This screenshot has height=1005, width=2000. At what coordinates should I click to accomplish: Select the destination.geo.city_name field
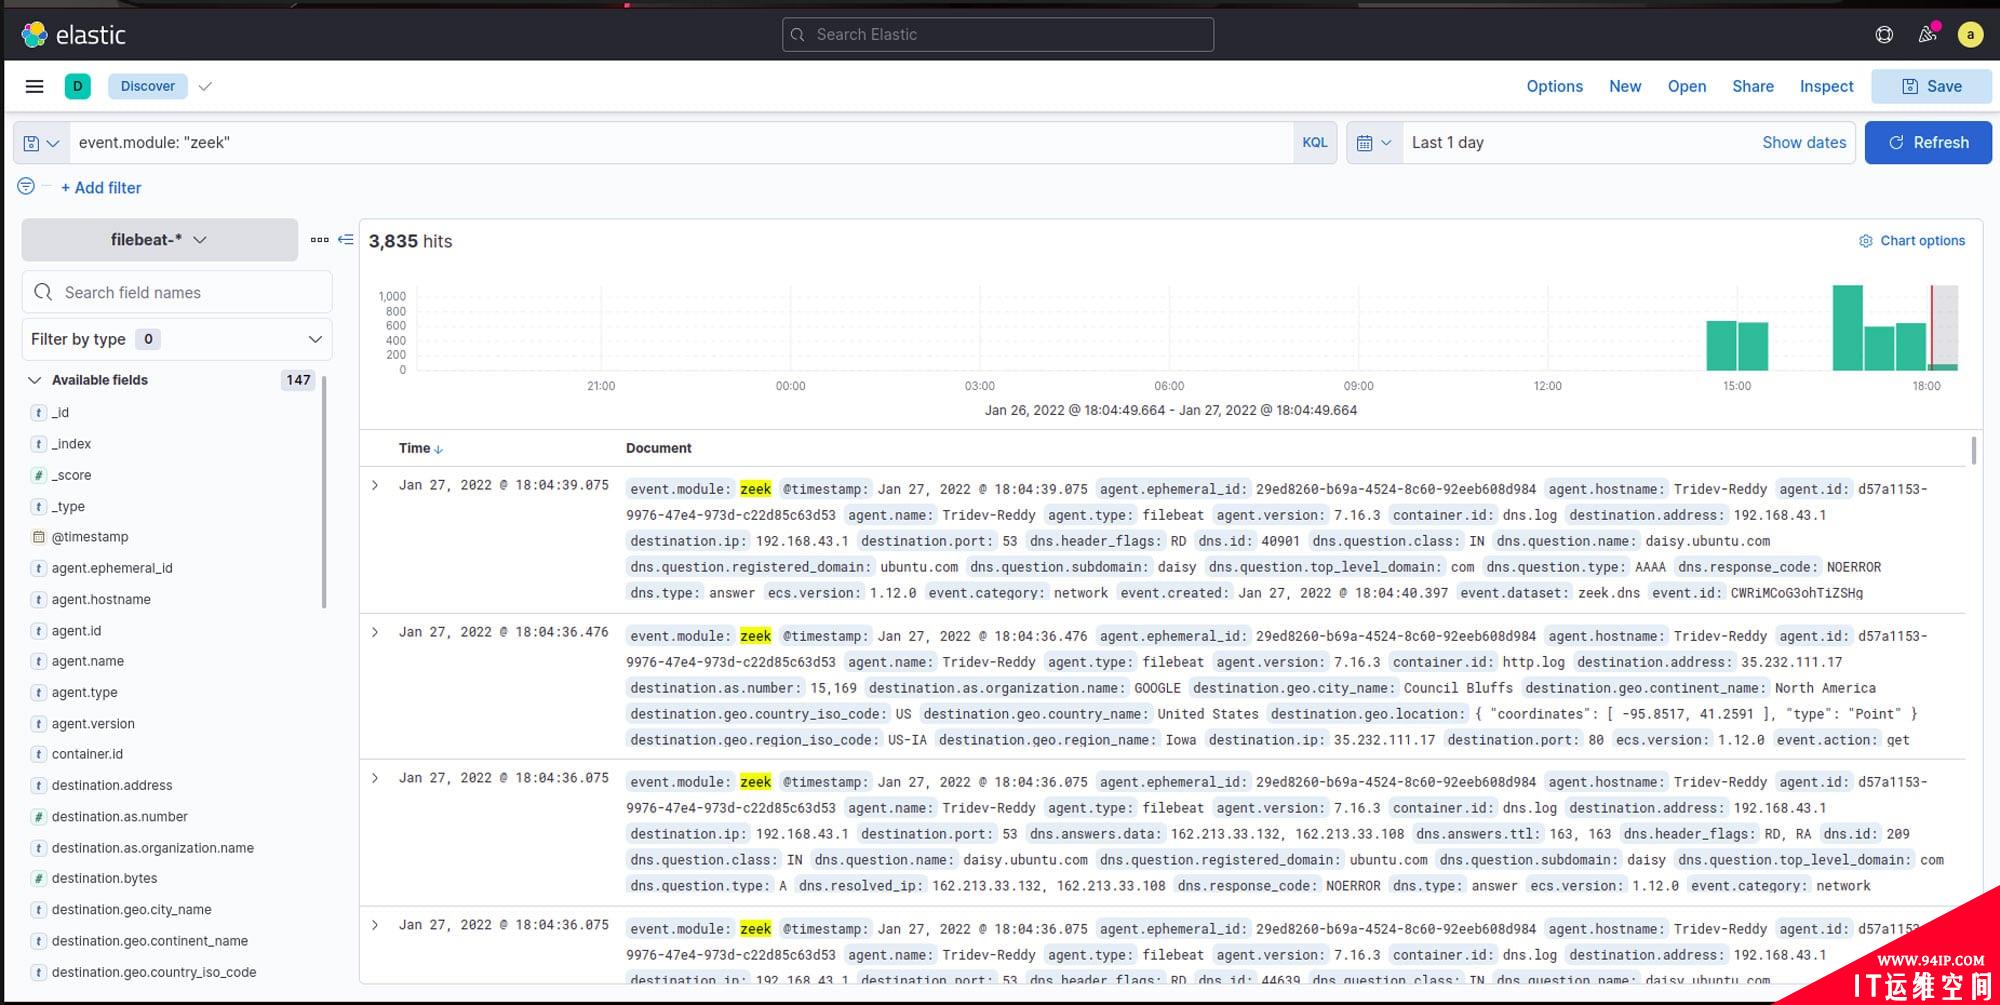click(131, 910)
